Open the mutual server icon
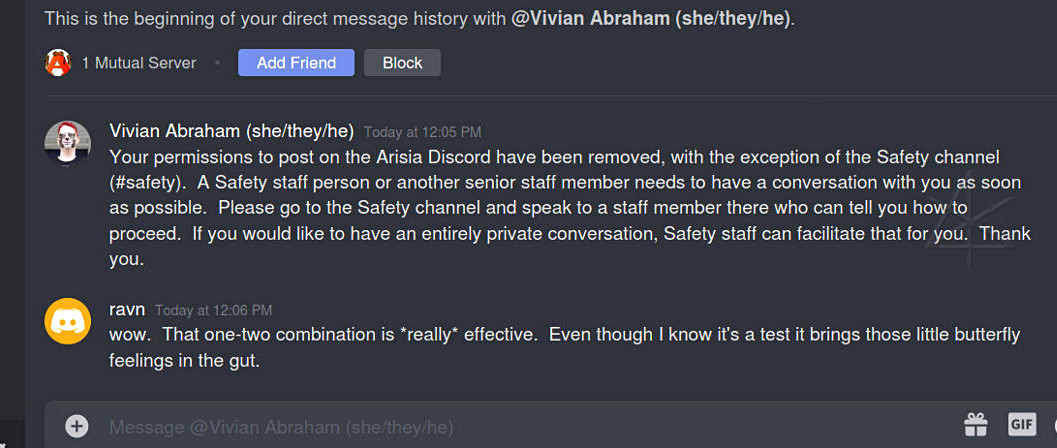 click(x=58, y=63)
